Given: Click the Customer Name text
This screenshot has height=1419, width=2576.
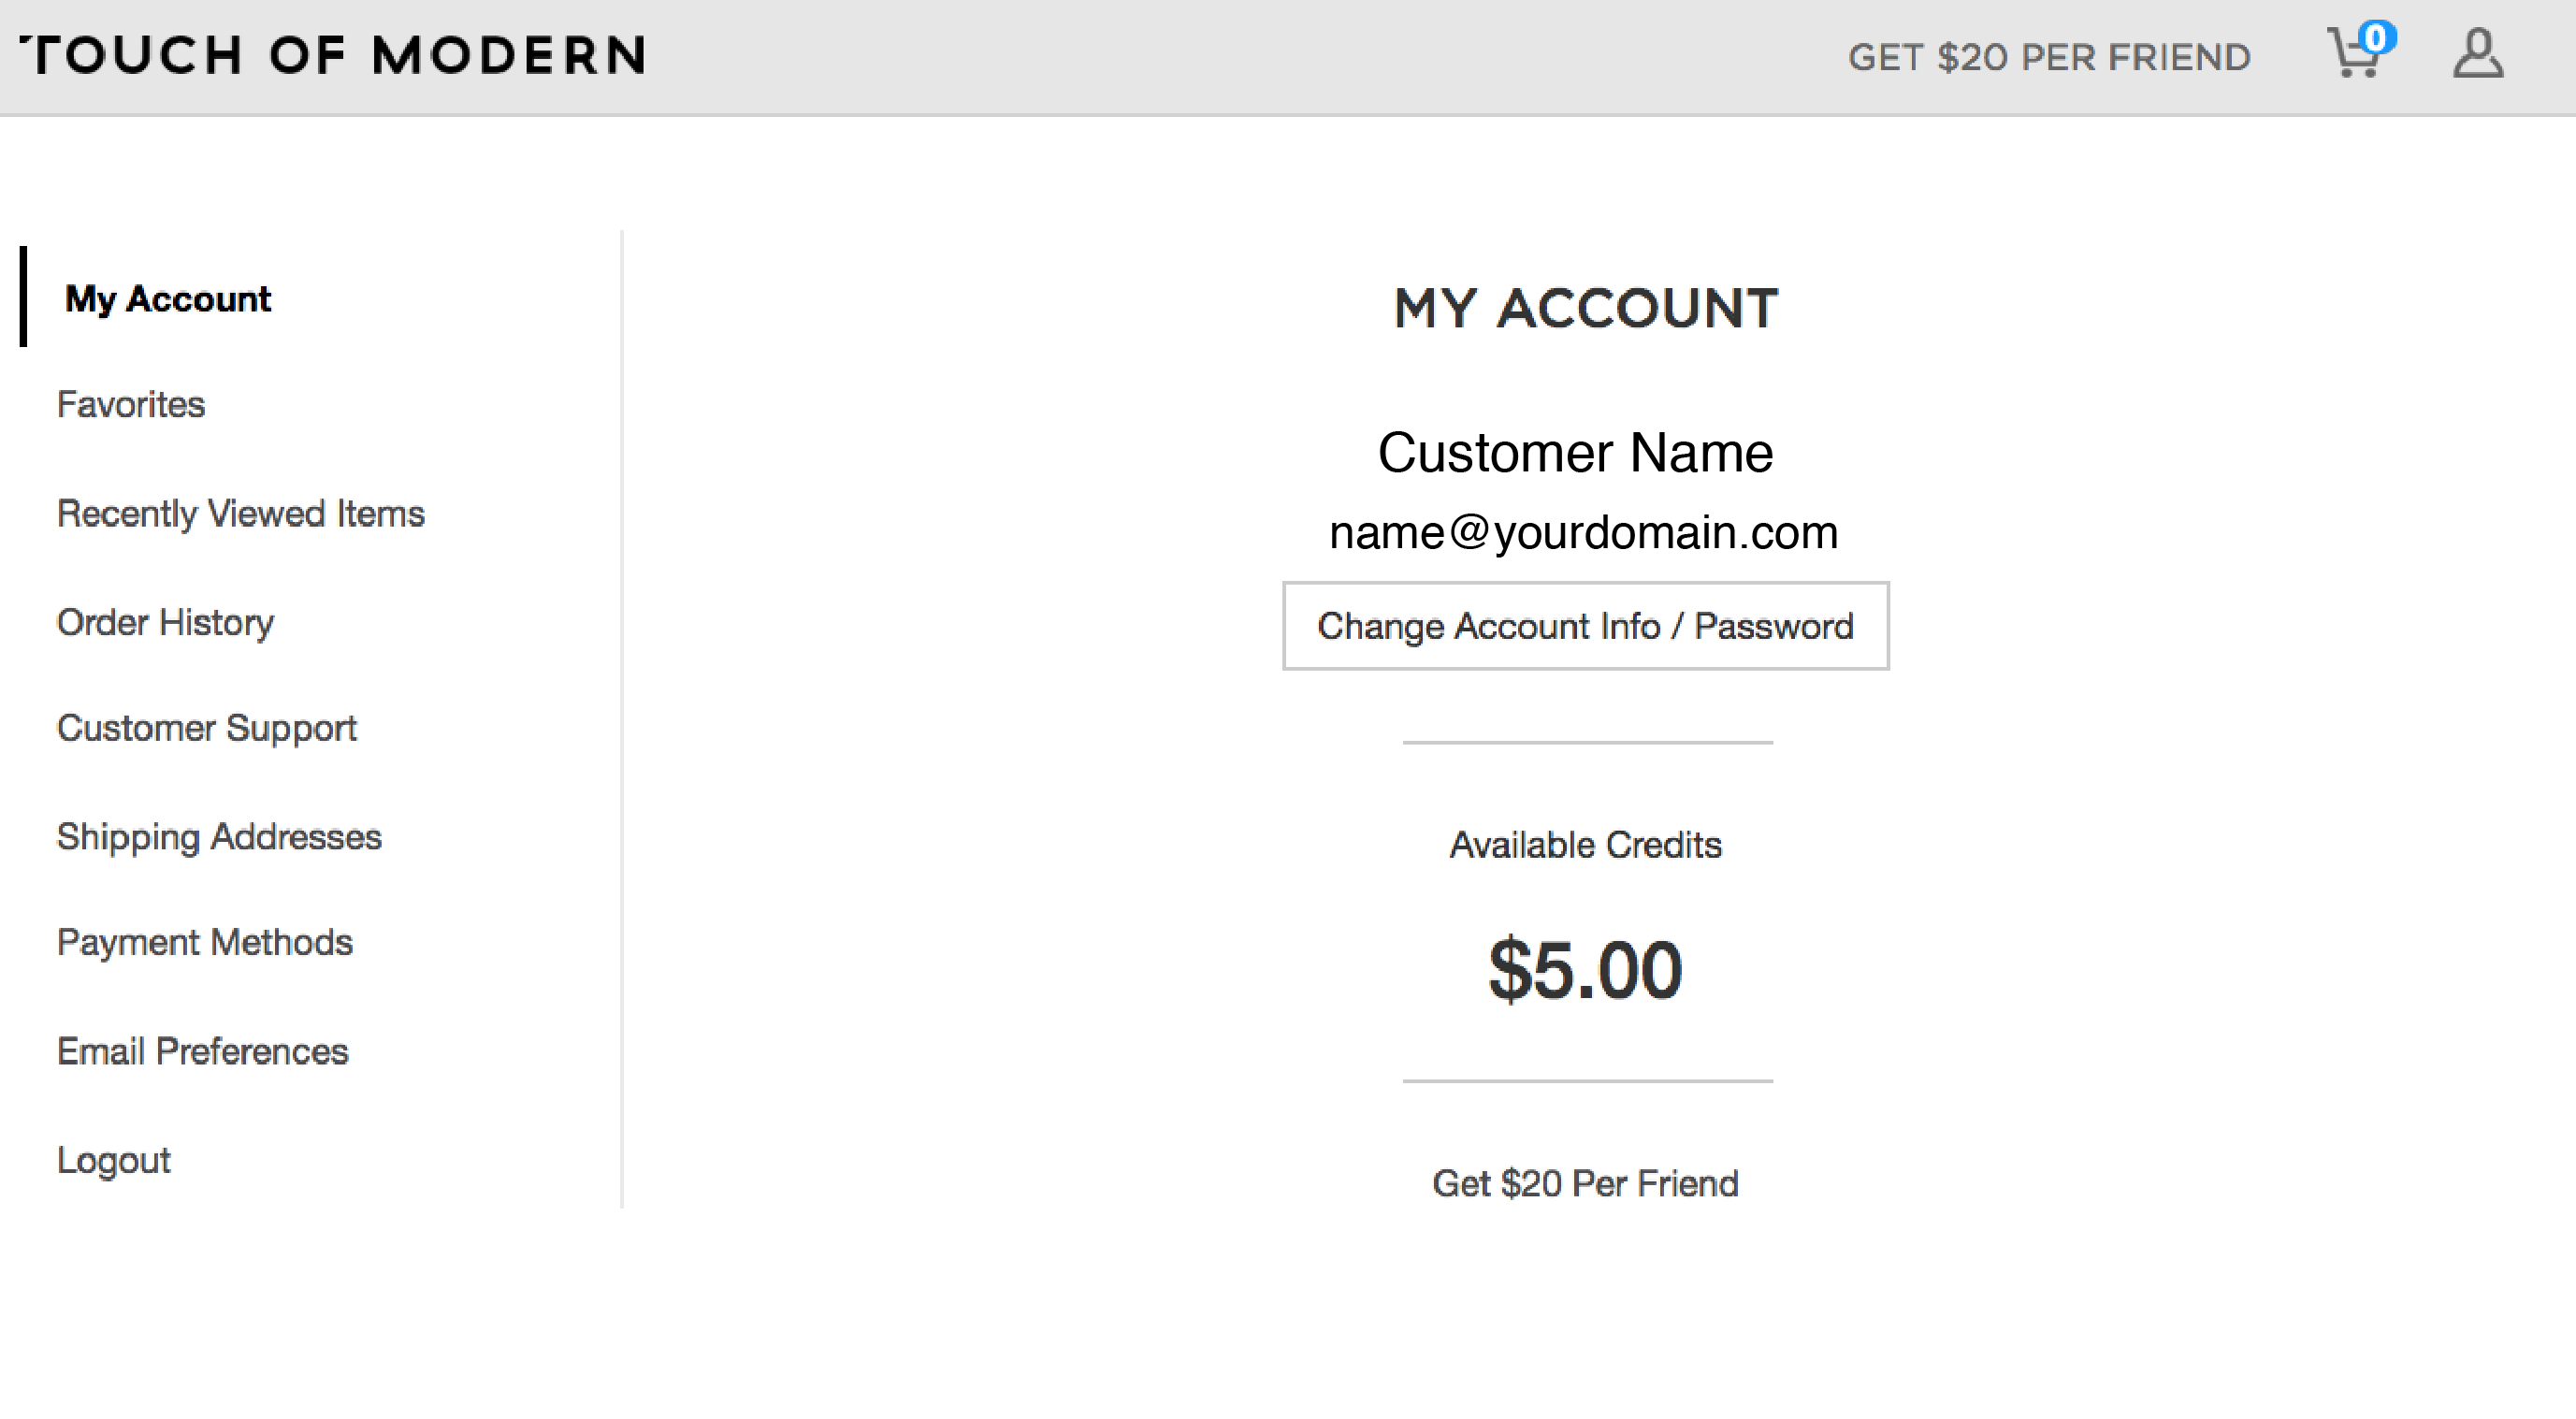Looking at the screenshot, I should click(x=1576, y=452).
